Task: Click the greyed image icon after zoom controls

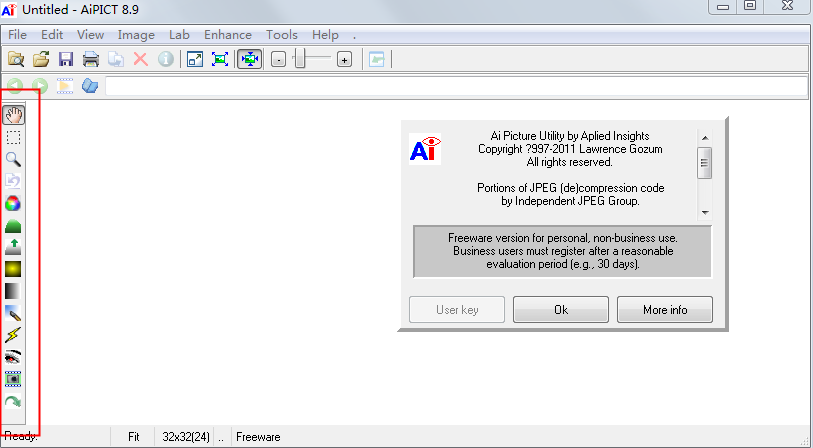Action: (376, 59)
